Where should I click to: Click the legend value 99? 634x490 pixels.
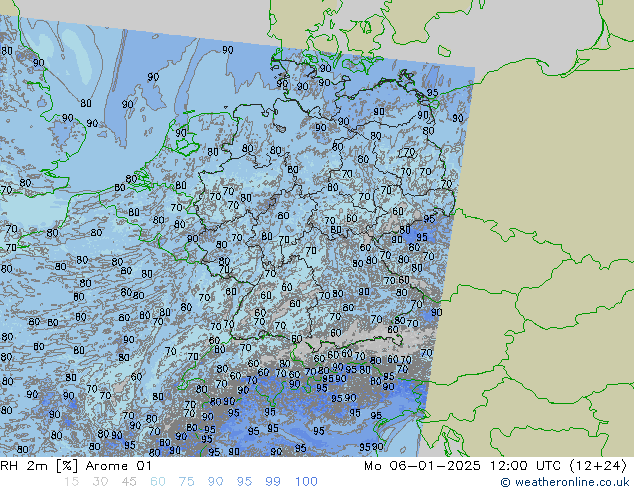pyautogui.click(x=273, y=482)
